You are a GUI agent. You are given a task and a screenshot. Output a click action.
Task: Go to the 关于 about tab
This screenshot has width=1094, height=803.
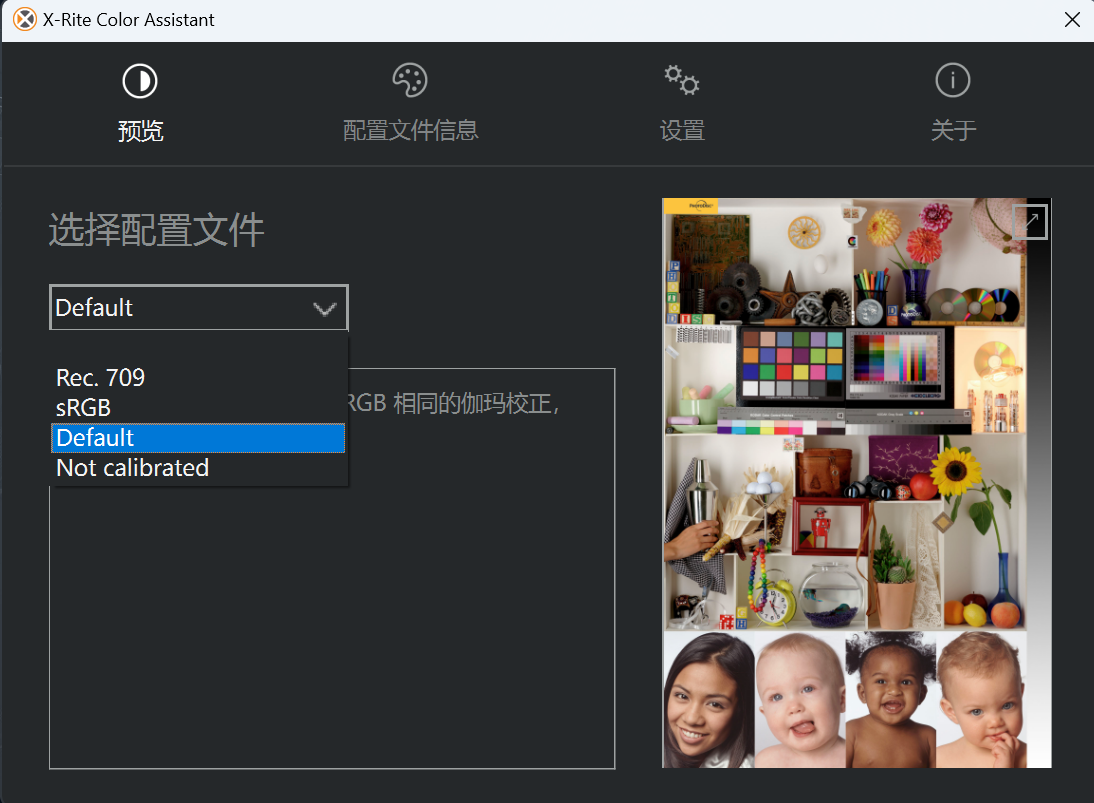coord(952,103)
